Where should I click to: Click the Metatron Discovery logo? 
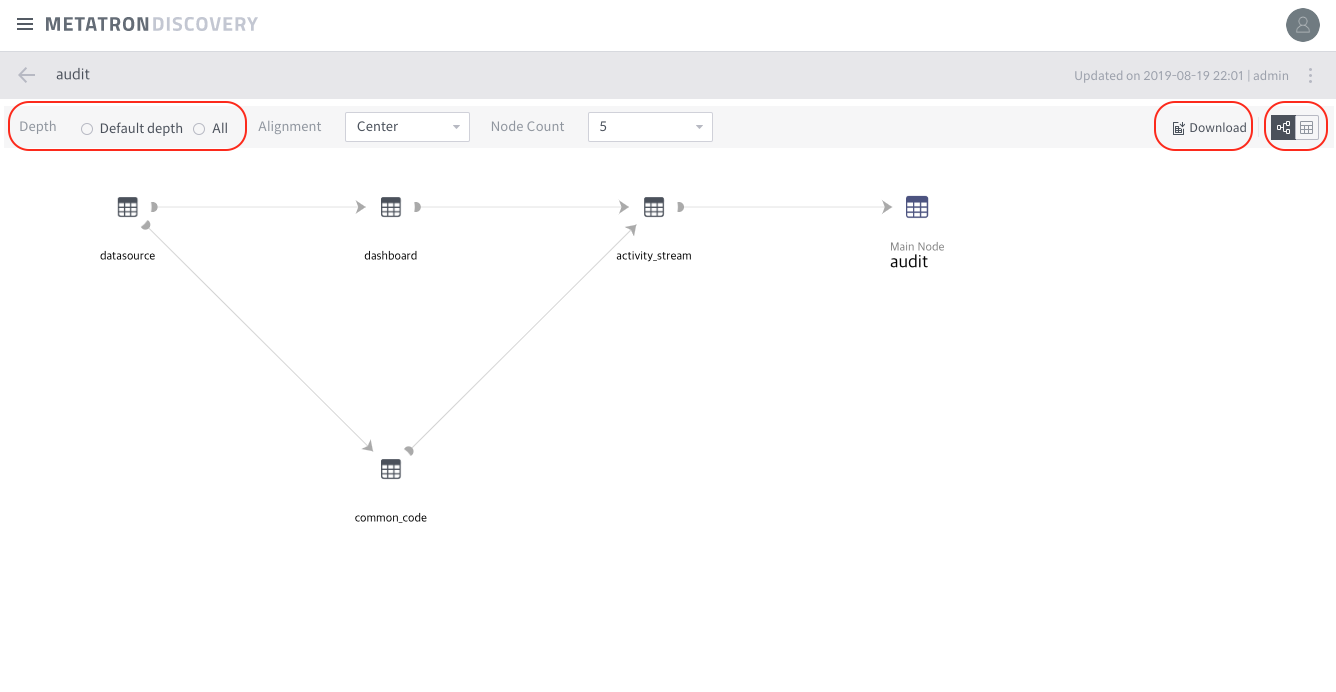[151, 24]
